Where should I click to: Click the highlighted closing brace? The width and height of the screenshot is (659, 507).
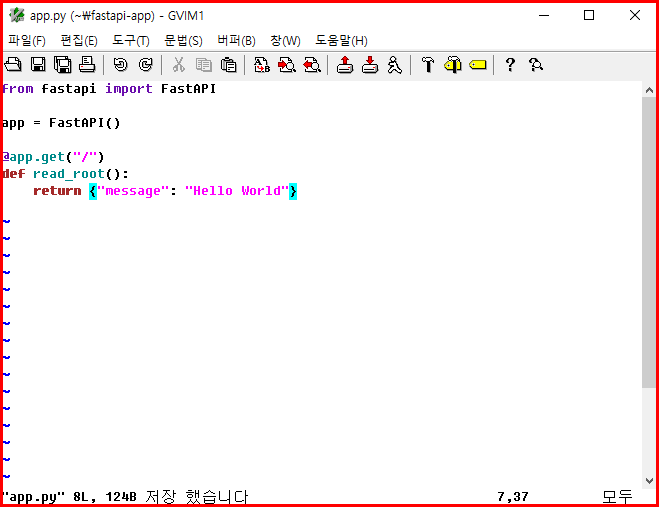(x=293, y=191)
